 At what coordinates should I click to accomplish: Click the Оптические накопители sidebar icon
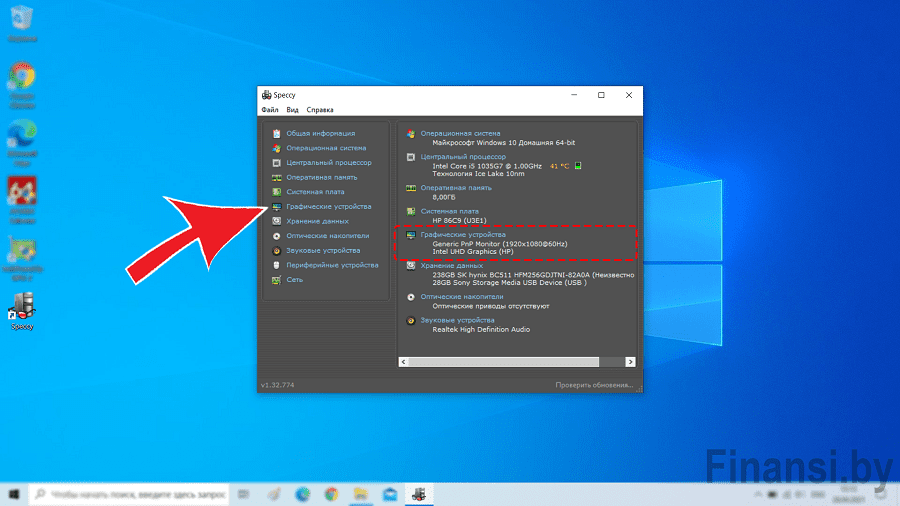click(x=277, y=236)
